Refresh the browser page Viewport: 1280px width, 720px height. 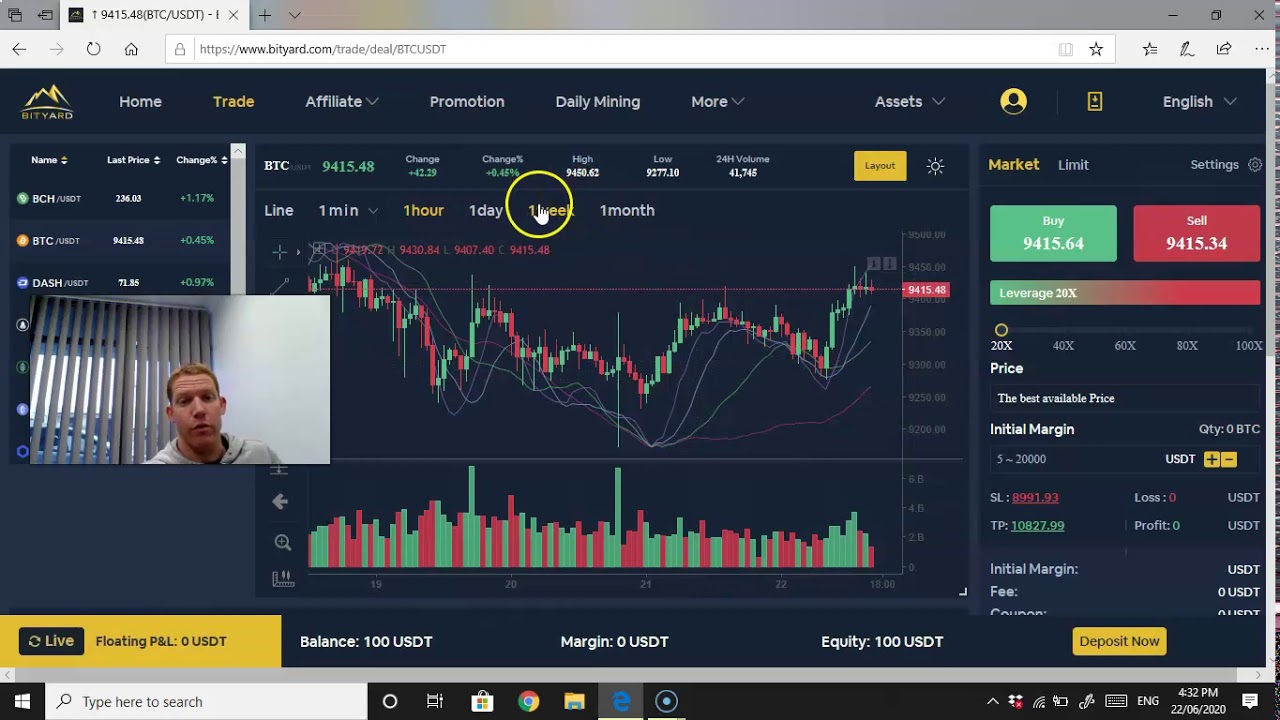point(93,49)
